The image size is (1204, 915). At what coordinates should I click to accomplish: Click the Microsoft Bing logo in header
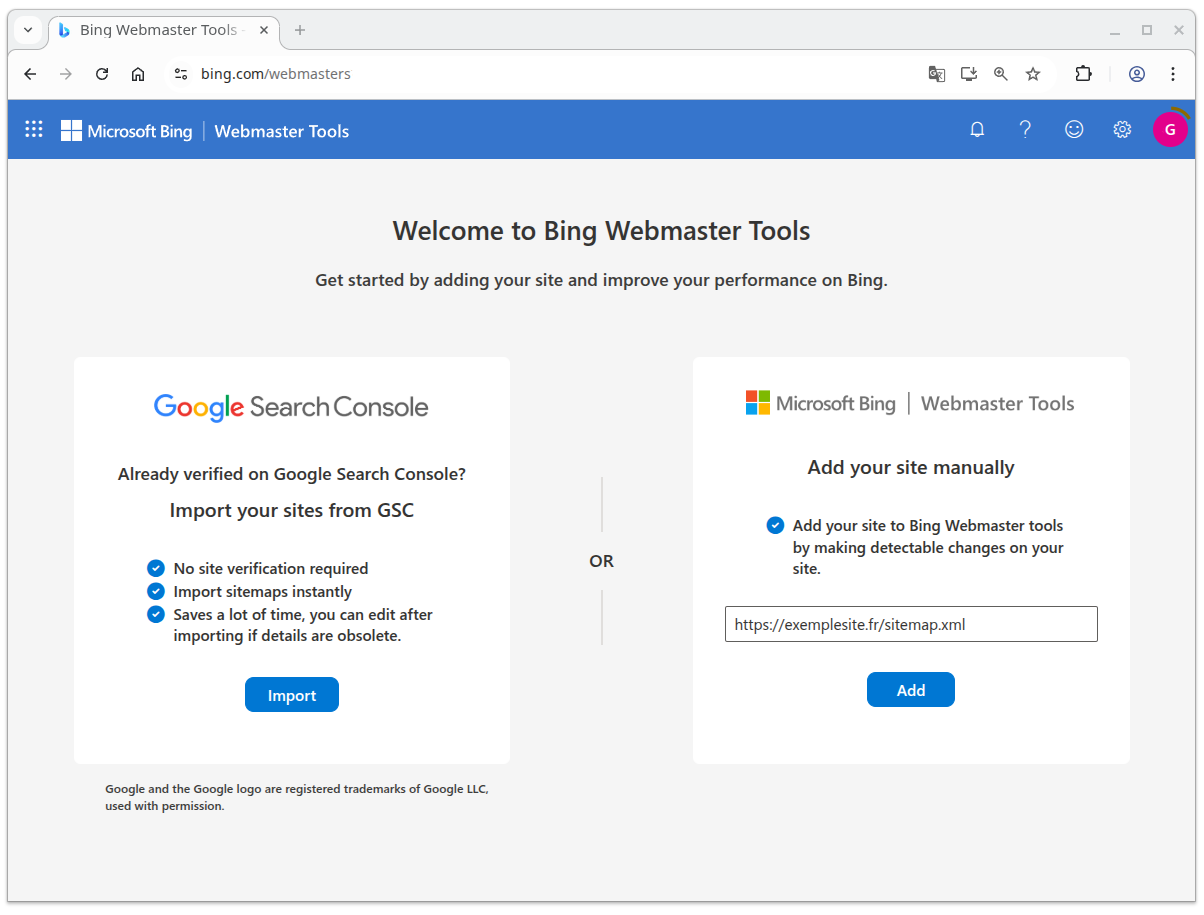[127, 131]
